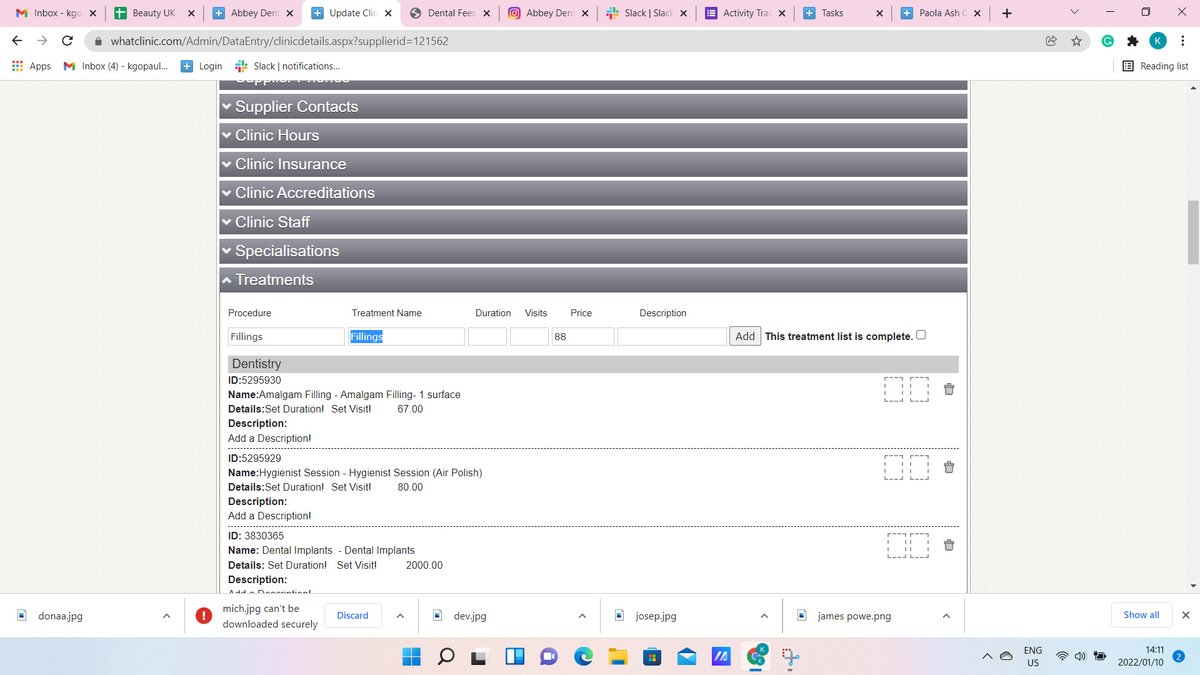
Task: Switch to the Dental Fees browser tab
Action: point(449,13)
